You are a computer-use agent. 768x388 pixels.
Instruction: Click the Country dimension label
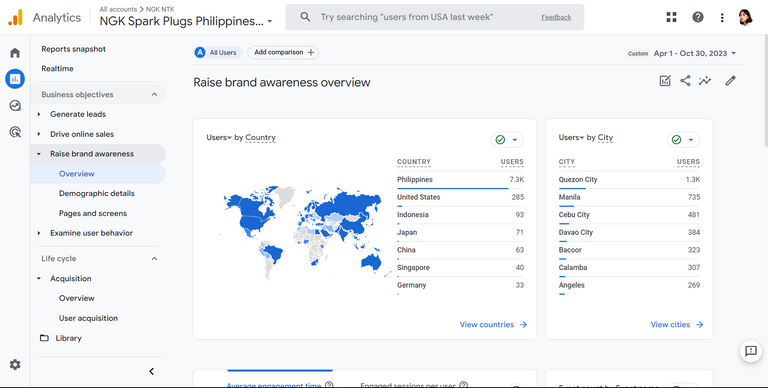point(260,138)
